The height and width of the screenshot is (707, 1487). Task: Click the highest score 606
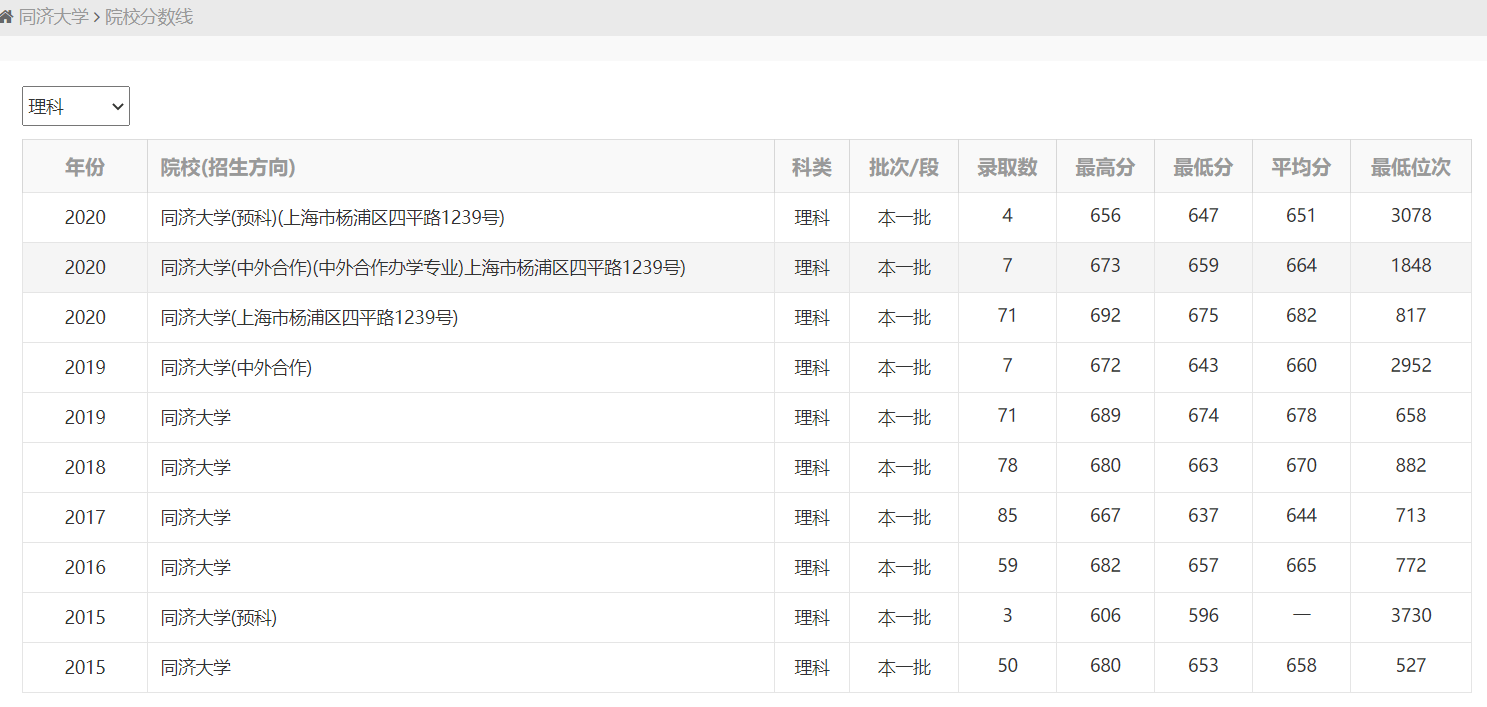[1105, 615]
